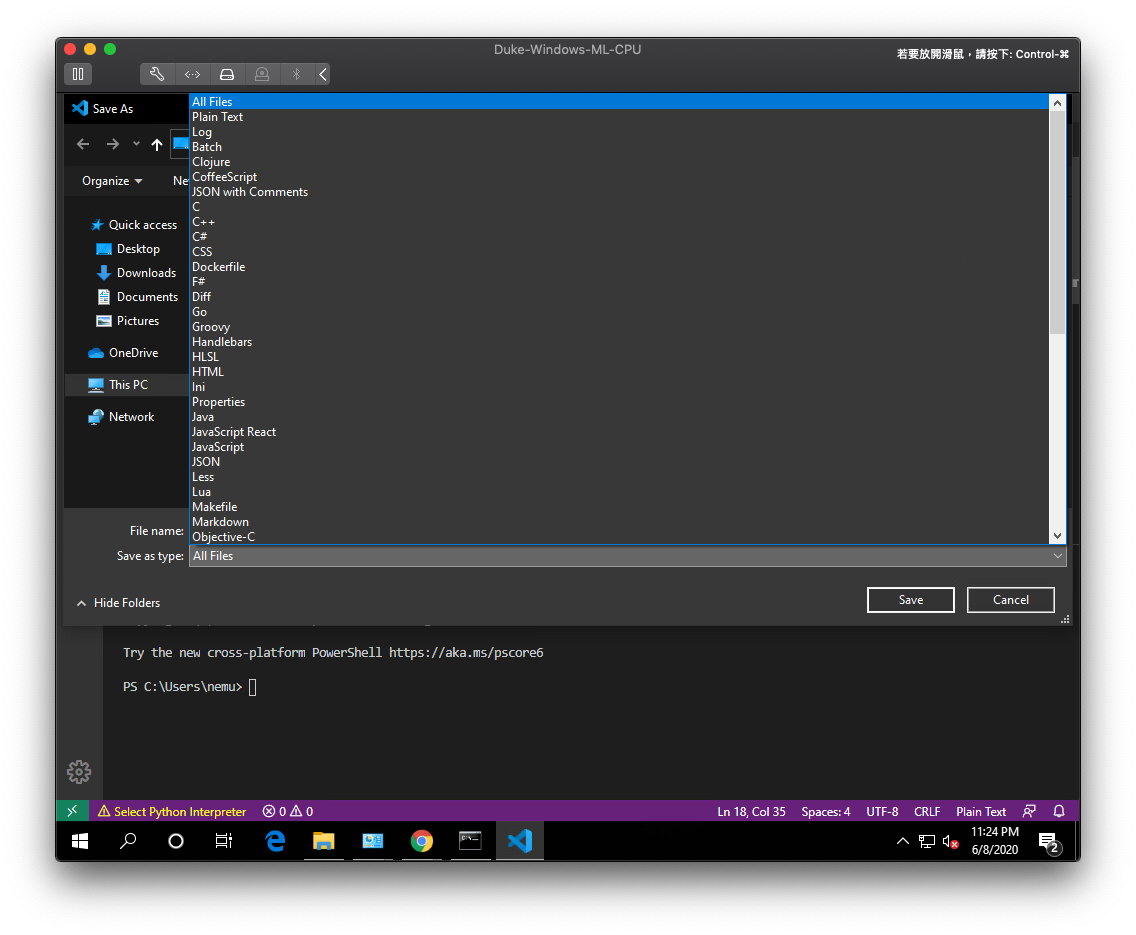Select JSON with Comments from the file type list
Image resolution: width=1136 pixels, height=935 pixels.
pyautogui.click(x=249, y=191)
